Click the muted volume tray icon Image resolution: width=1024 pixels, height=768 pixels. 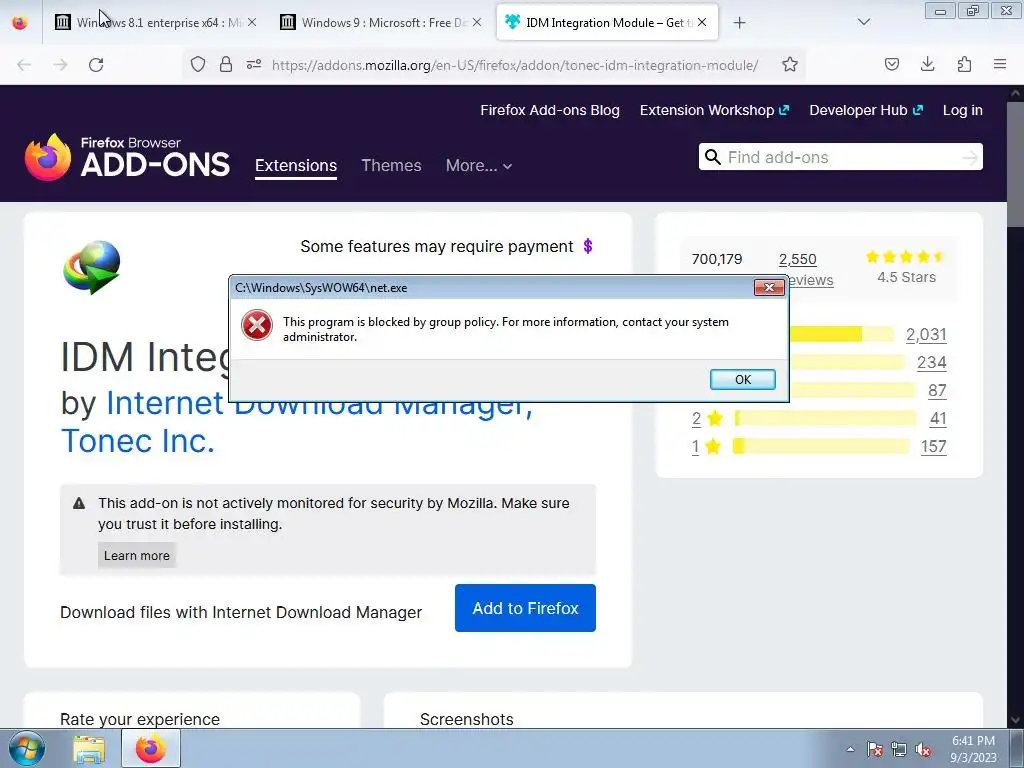923,749
